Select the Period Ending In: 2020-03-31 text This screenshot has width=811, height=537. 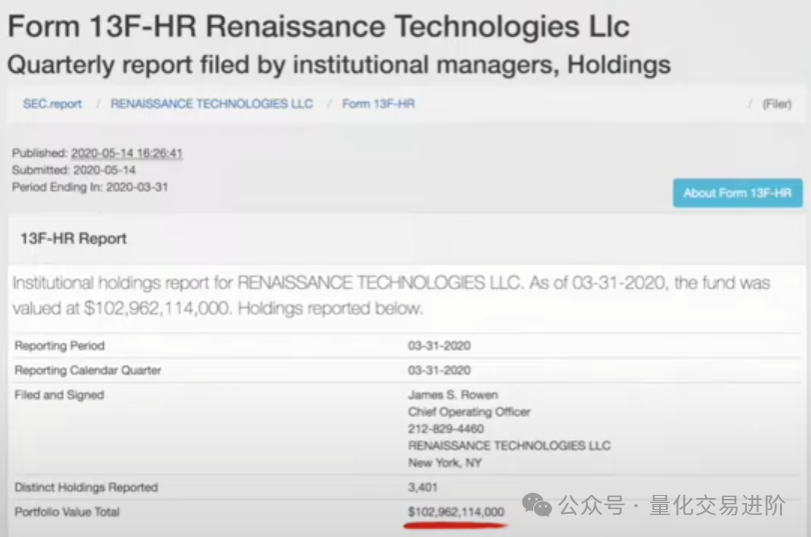pyautogui.click(x=90, y=187)
